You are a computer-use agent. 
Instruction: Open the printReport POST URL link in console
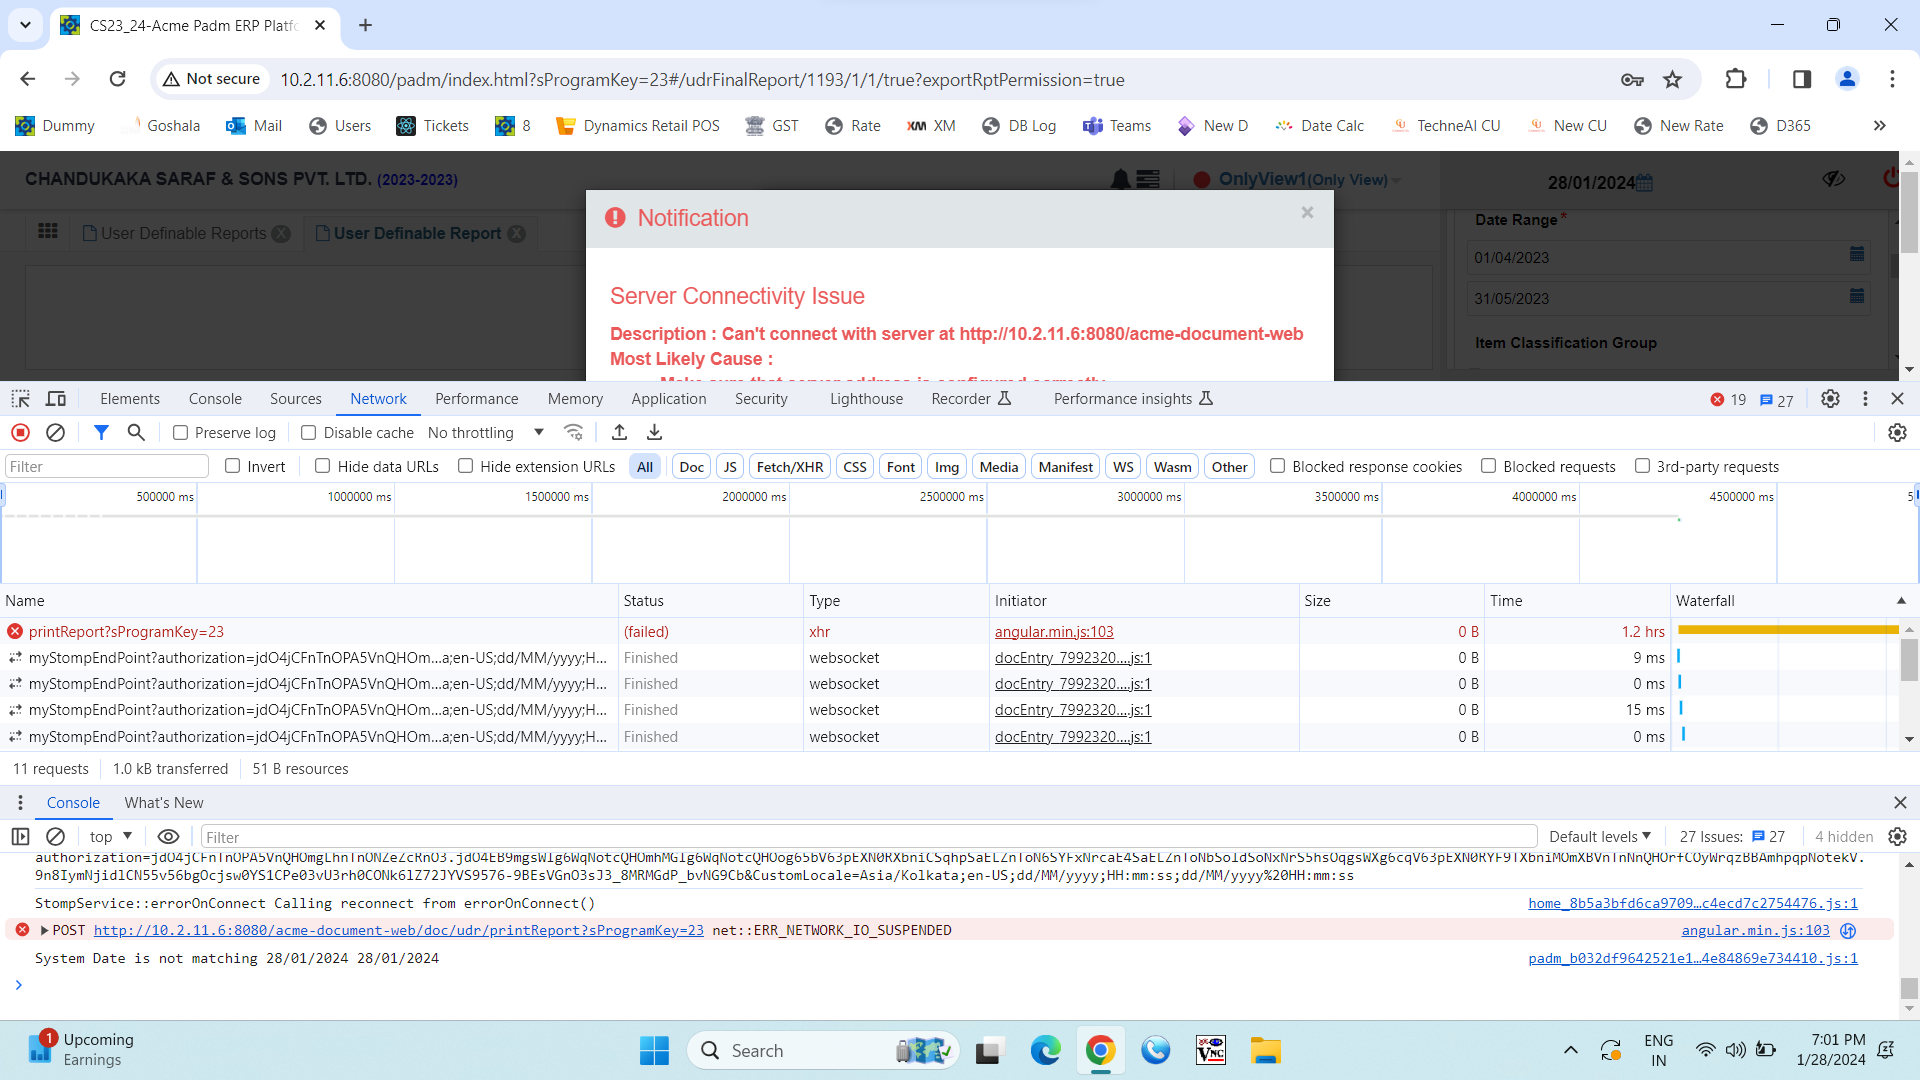tap(399, 930)
